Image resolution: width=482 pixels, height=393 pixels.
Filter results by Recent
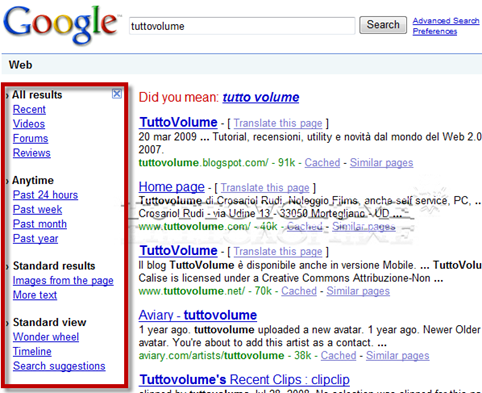coord(29,109)
